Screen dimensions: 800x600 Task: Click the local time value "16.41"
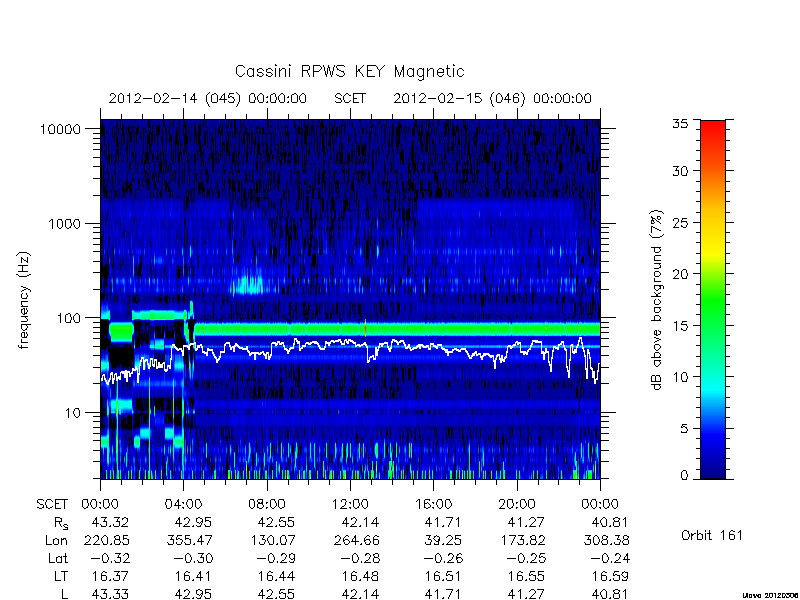click(x=194, y=576)
